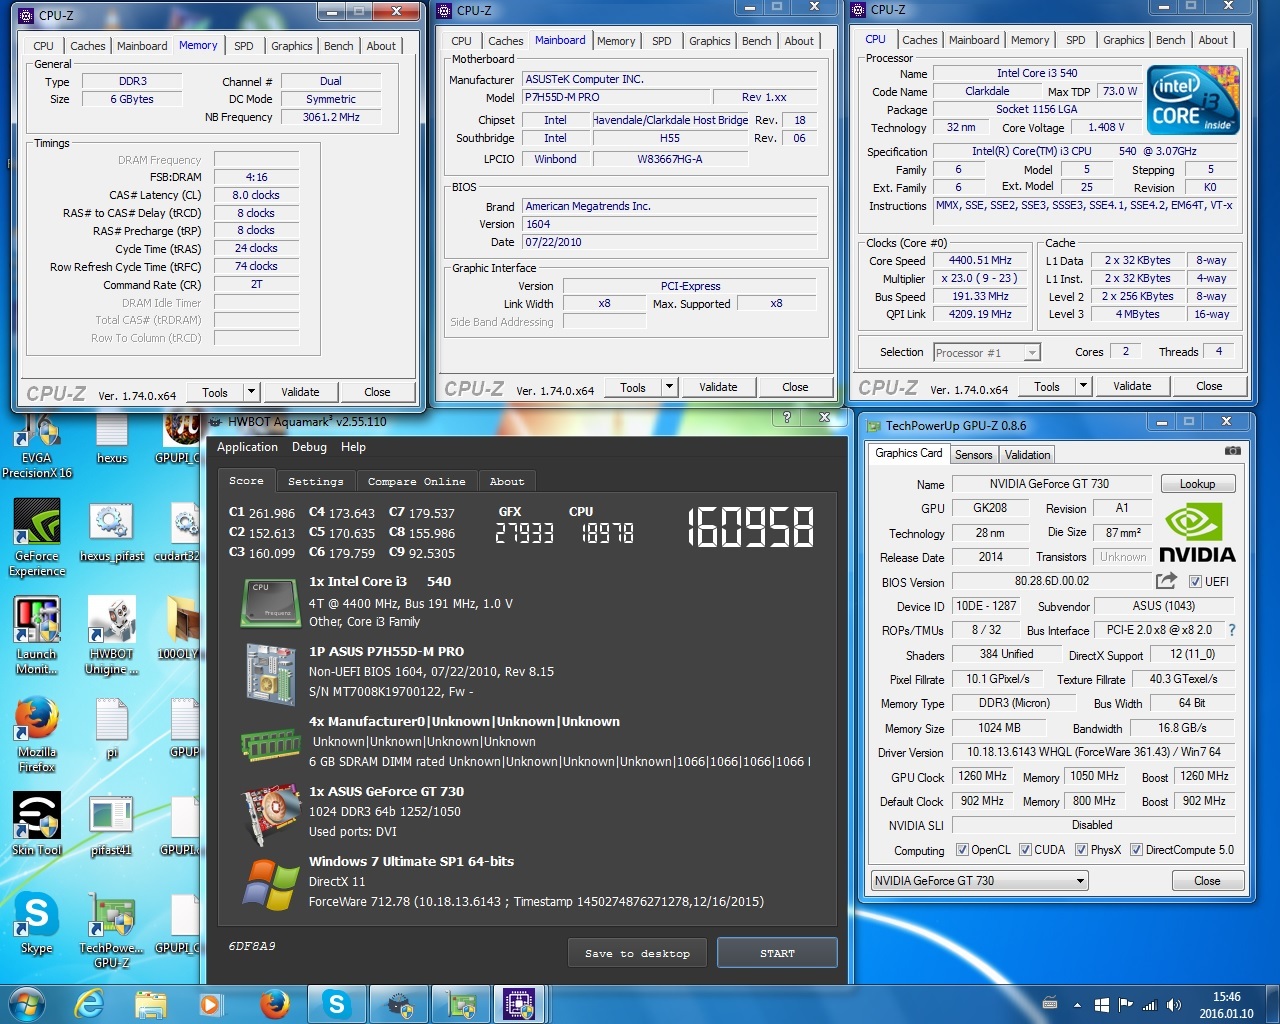This screenshot has width=1280, height=1024.
Task: Open the pi text file on desktop
Action: [x=112, y=728]
